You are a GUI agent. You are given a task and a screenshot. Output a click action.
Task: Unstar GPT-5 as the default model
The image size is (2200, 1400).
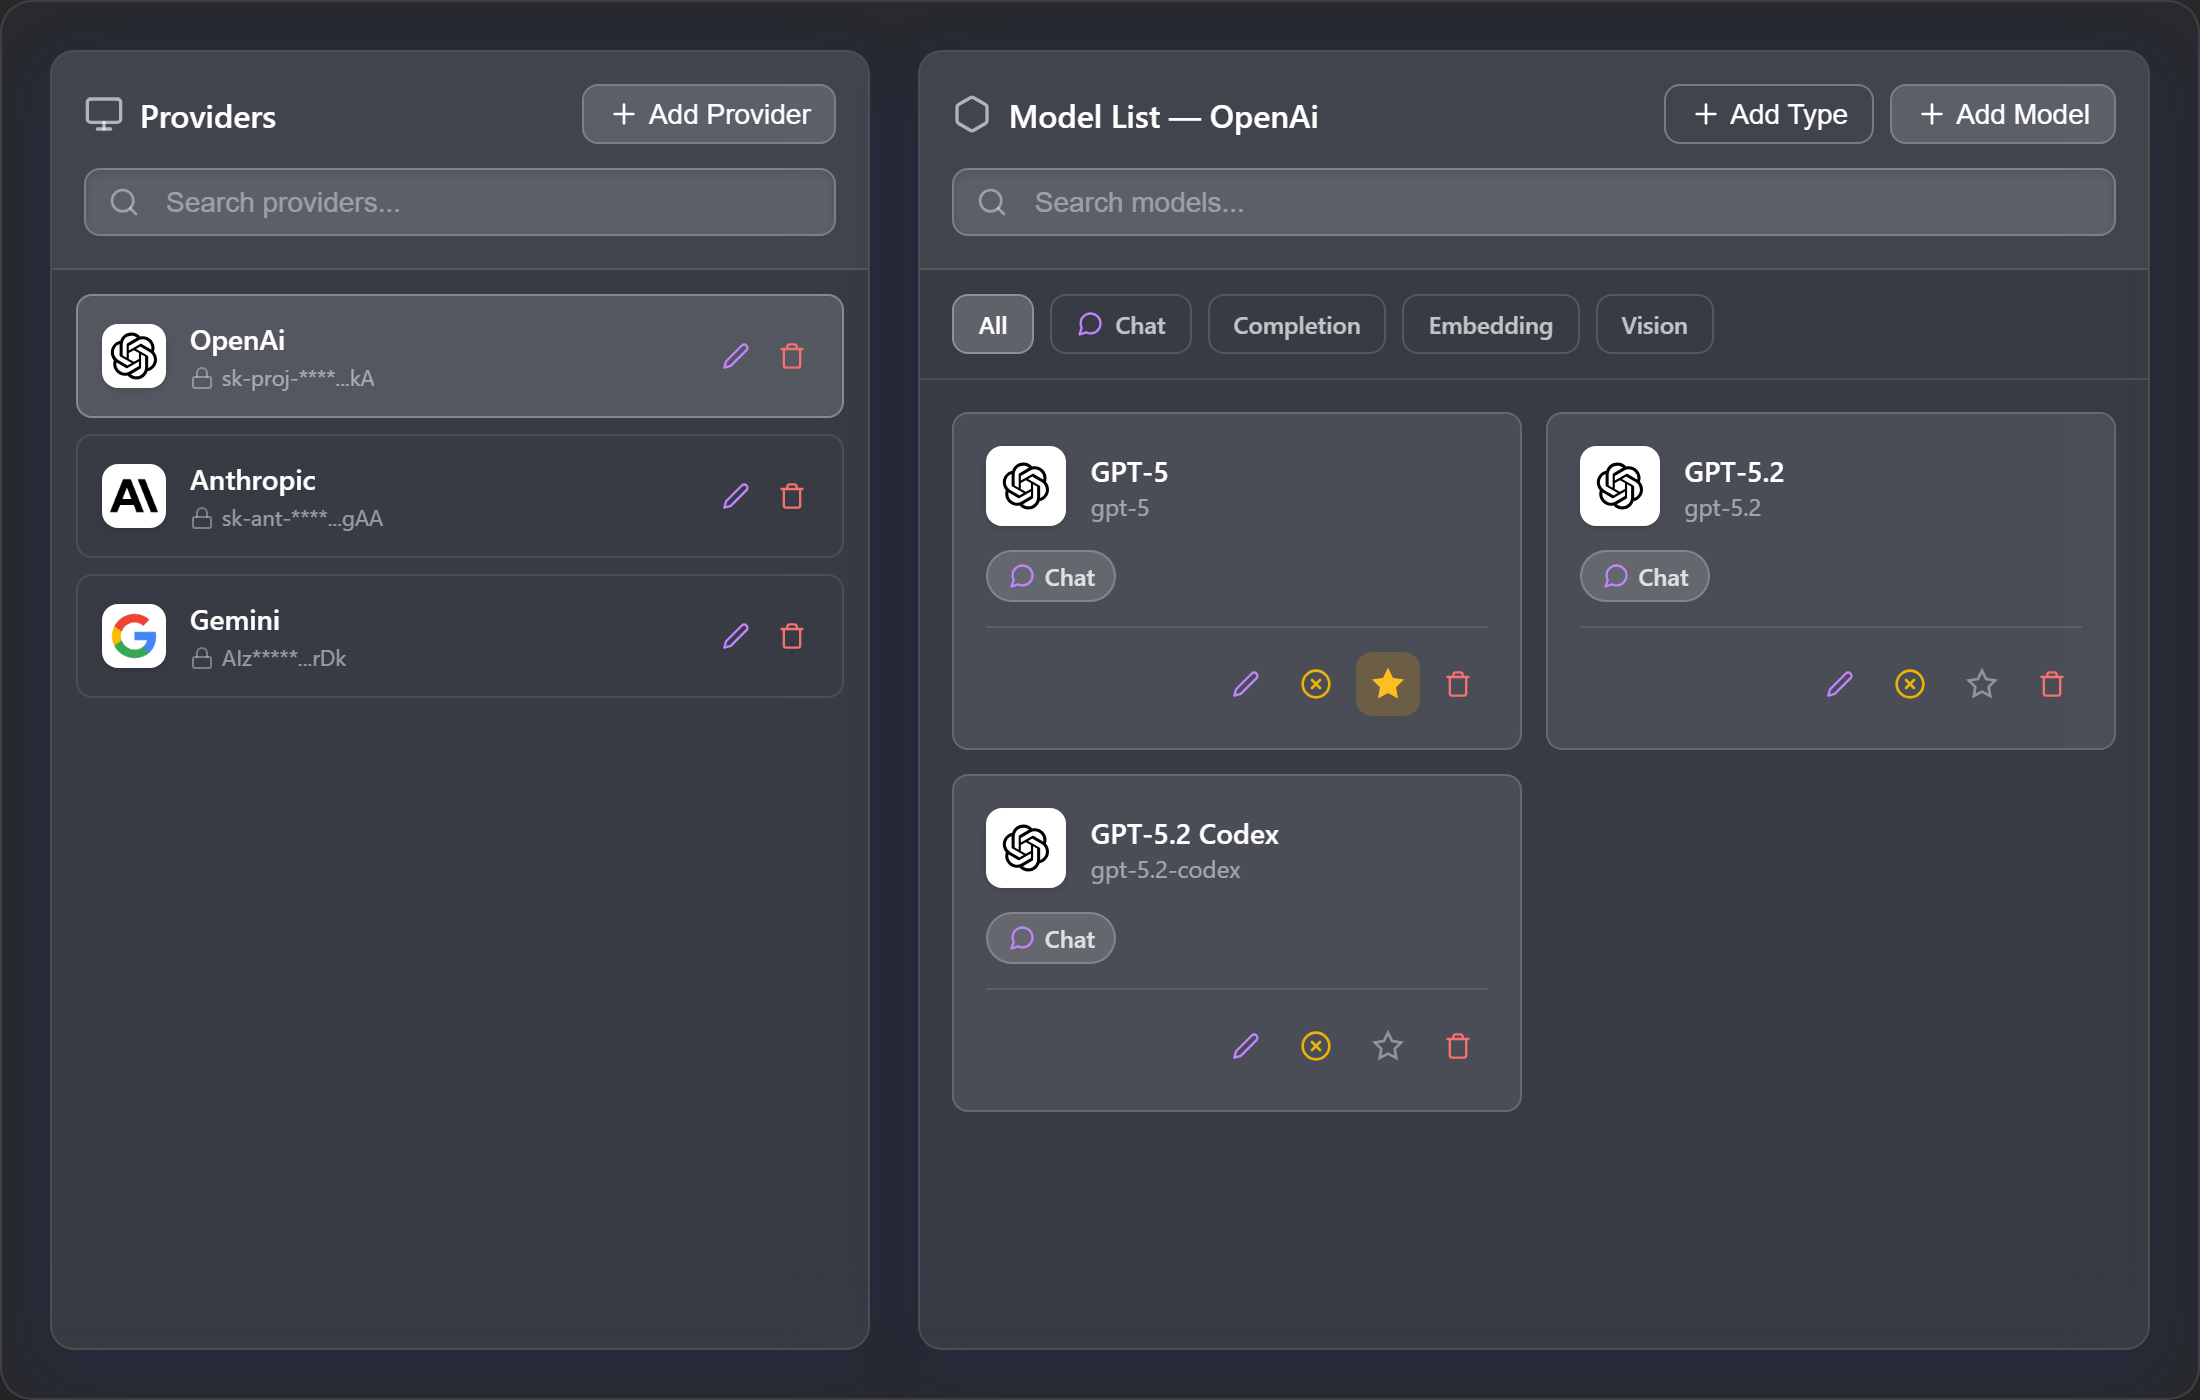click(x=1388, y=684)
